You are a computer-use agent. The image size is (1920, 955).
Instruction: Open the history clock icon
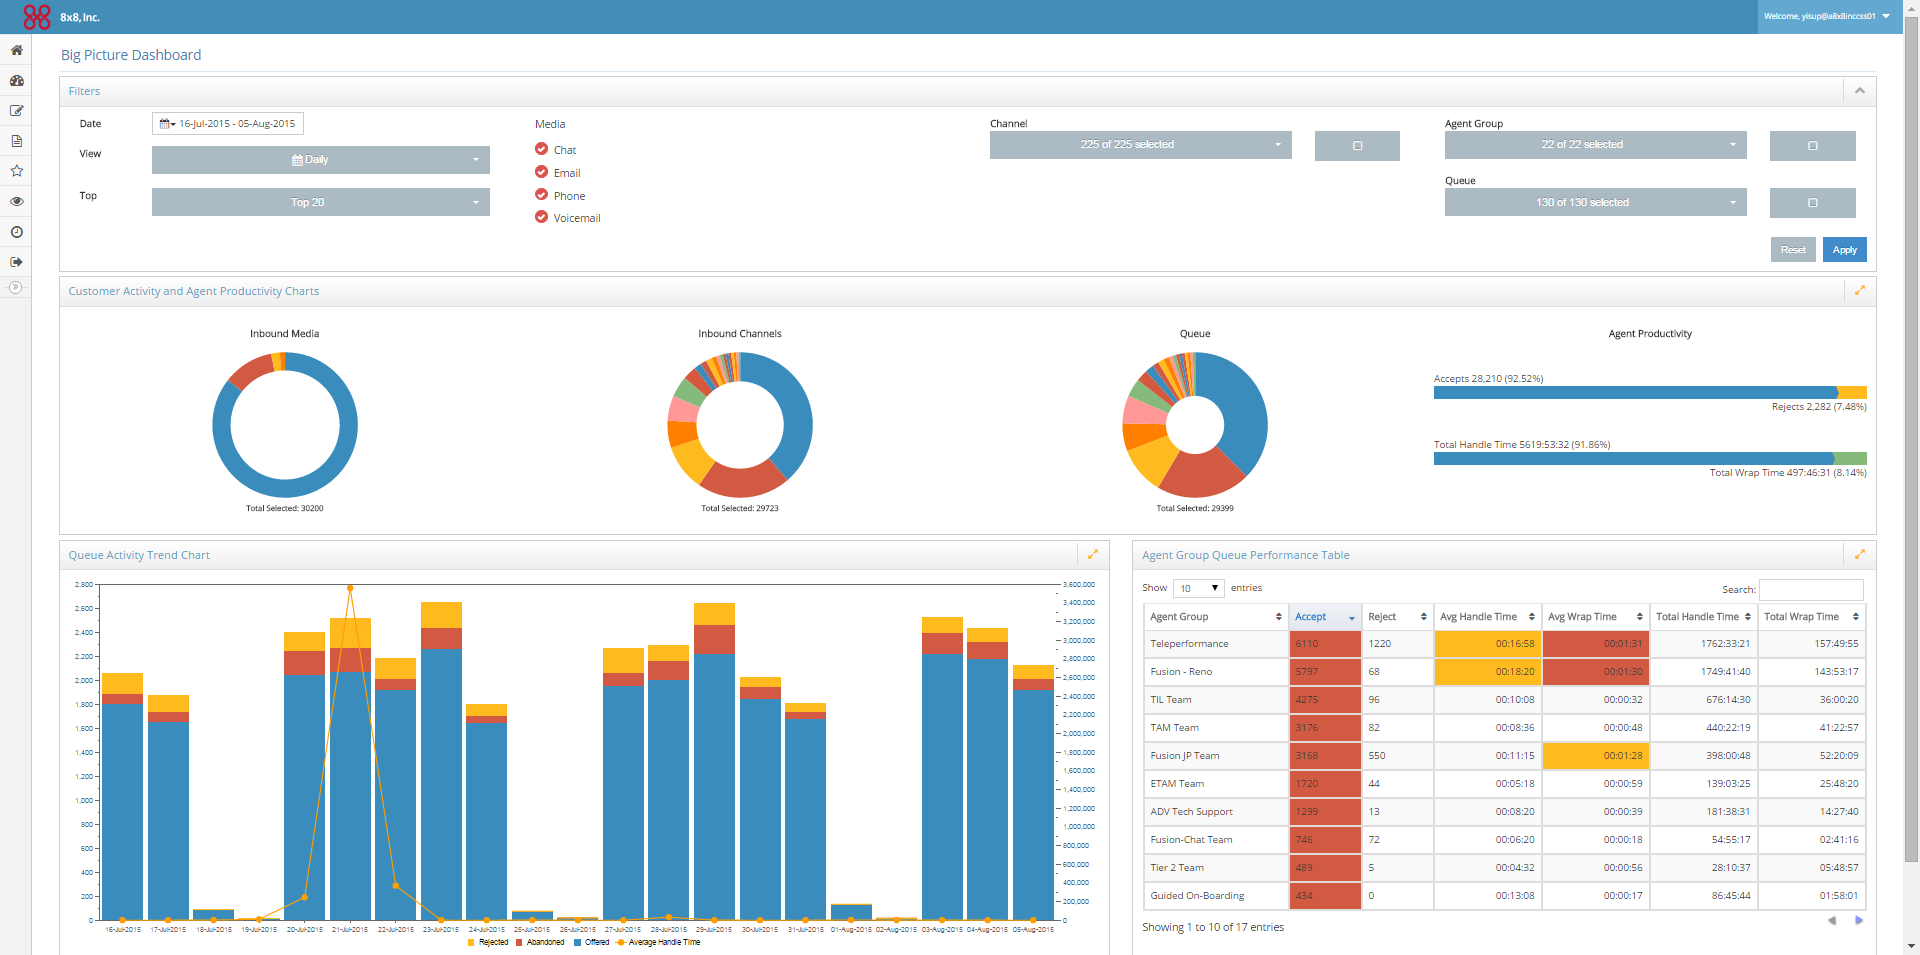(16, 231)
